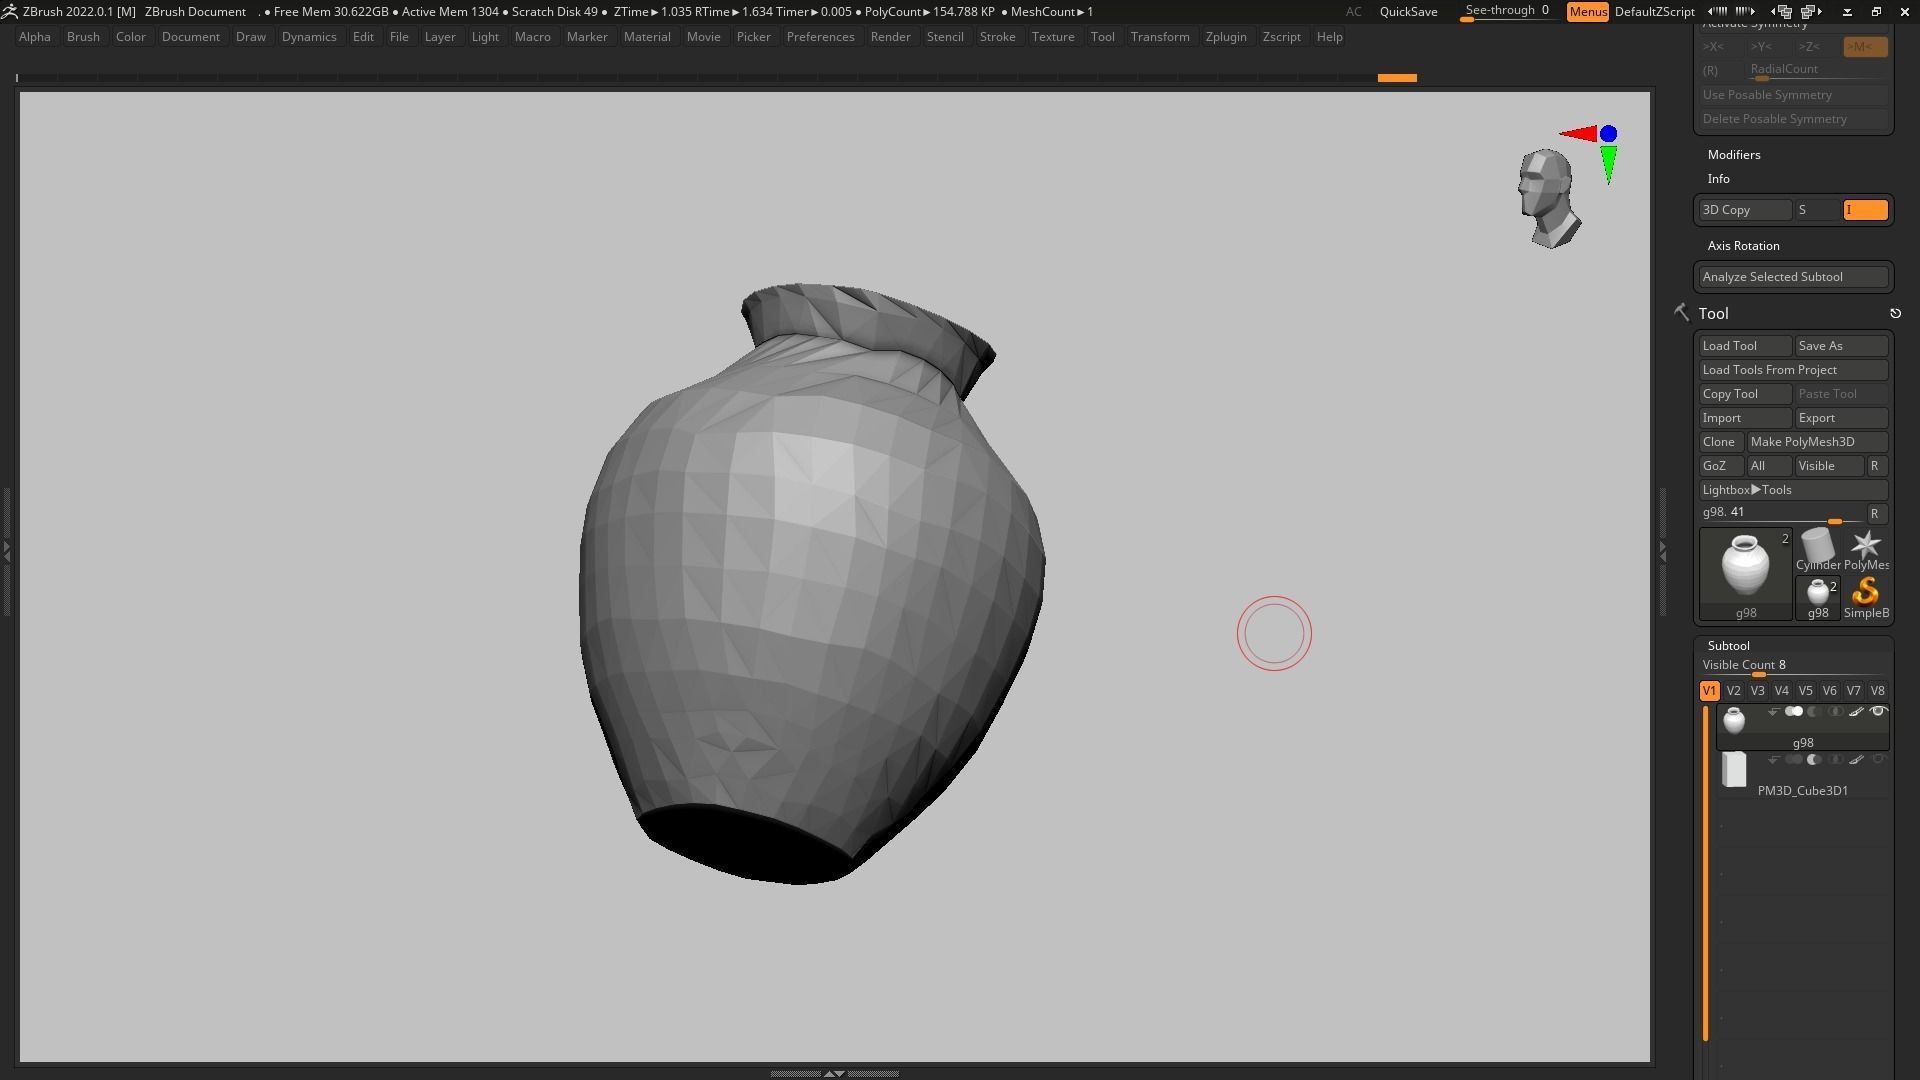Show the PM3D_Cube3D1 subtool via eye icon

[x=1878, y=760]
